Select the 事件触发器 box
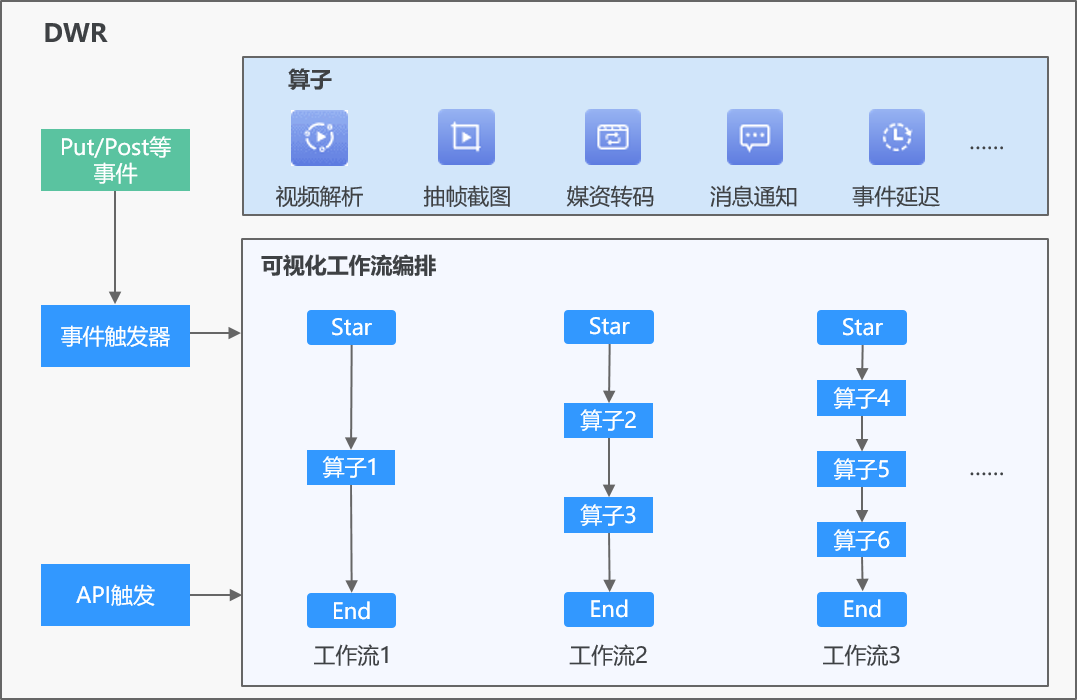This screenshot has height=700, width=1077. pyautogui.click(x=115, y=336)
